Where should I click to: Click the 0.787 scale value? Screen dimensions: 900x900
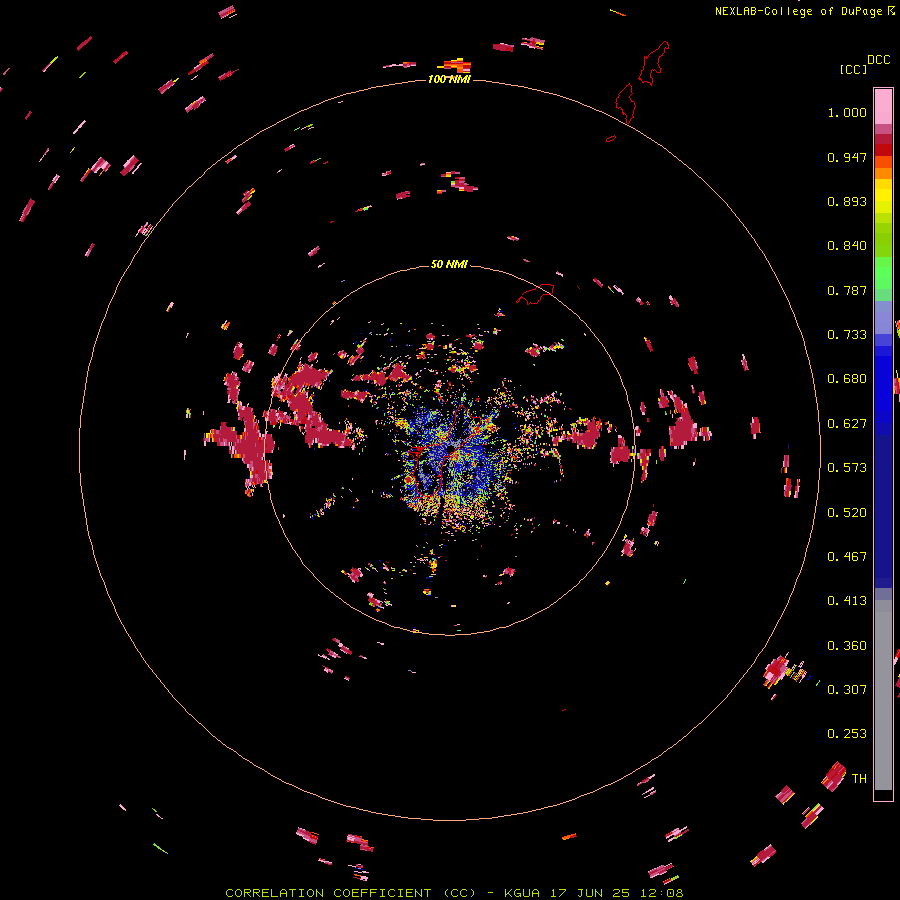847,290
